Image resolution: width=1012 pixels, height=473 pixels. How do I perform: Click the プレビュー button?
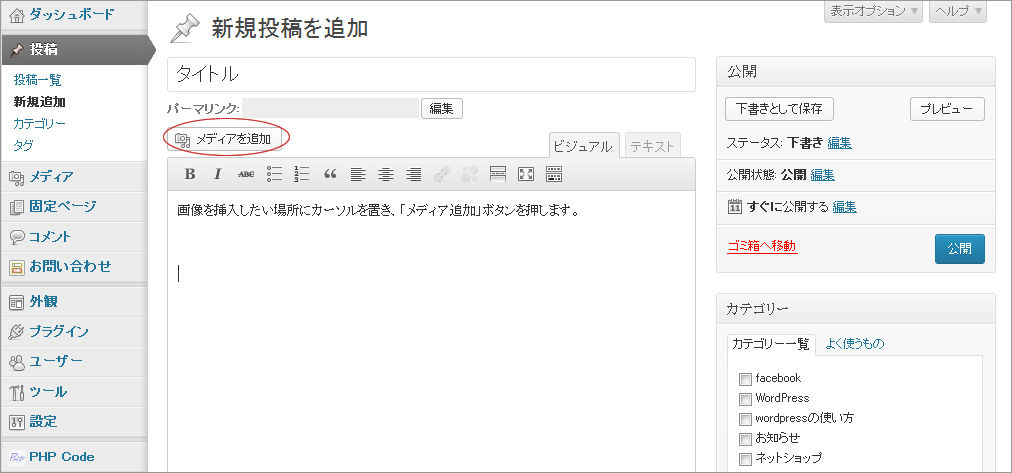click(947, 109)
